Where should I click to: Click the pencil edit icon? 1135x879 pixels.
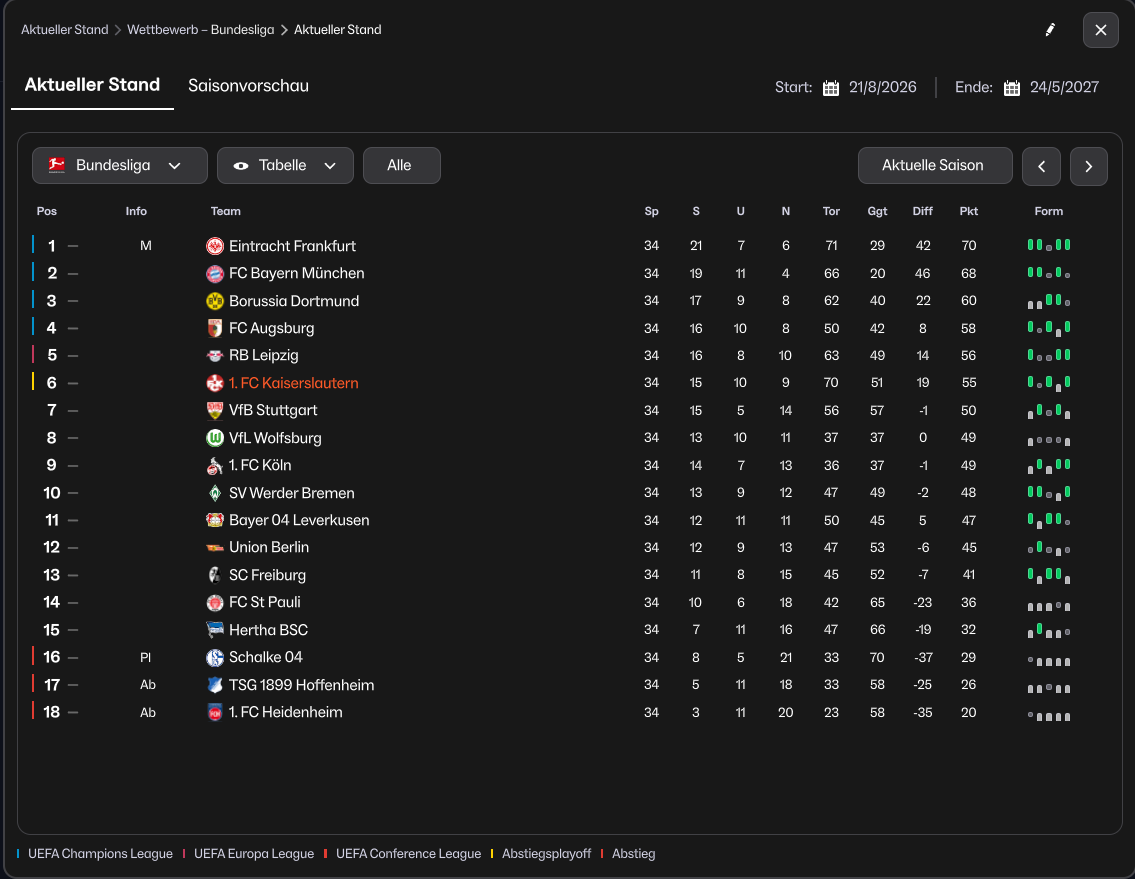(x=1050, y=30)
